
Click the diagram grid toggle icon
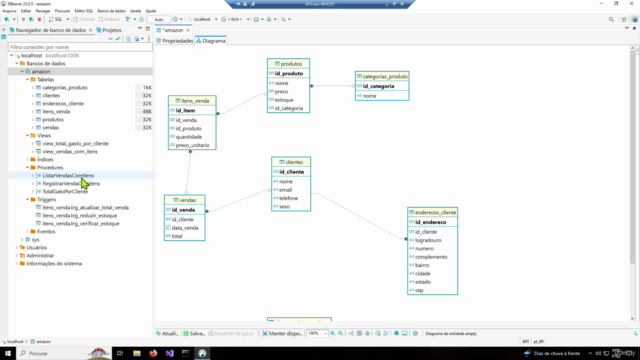point(359,333)
